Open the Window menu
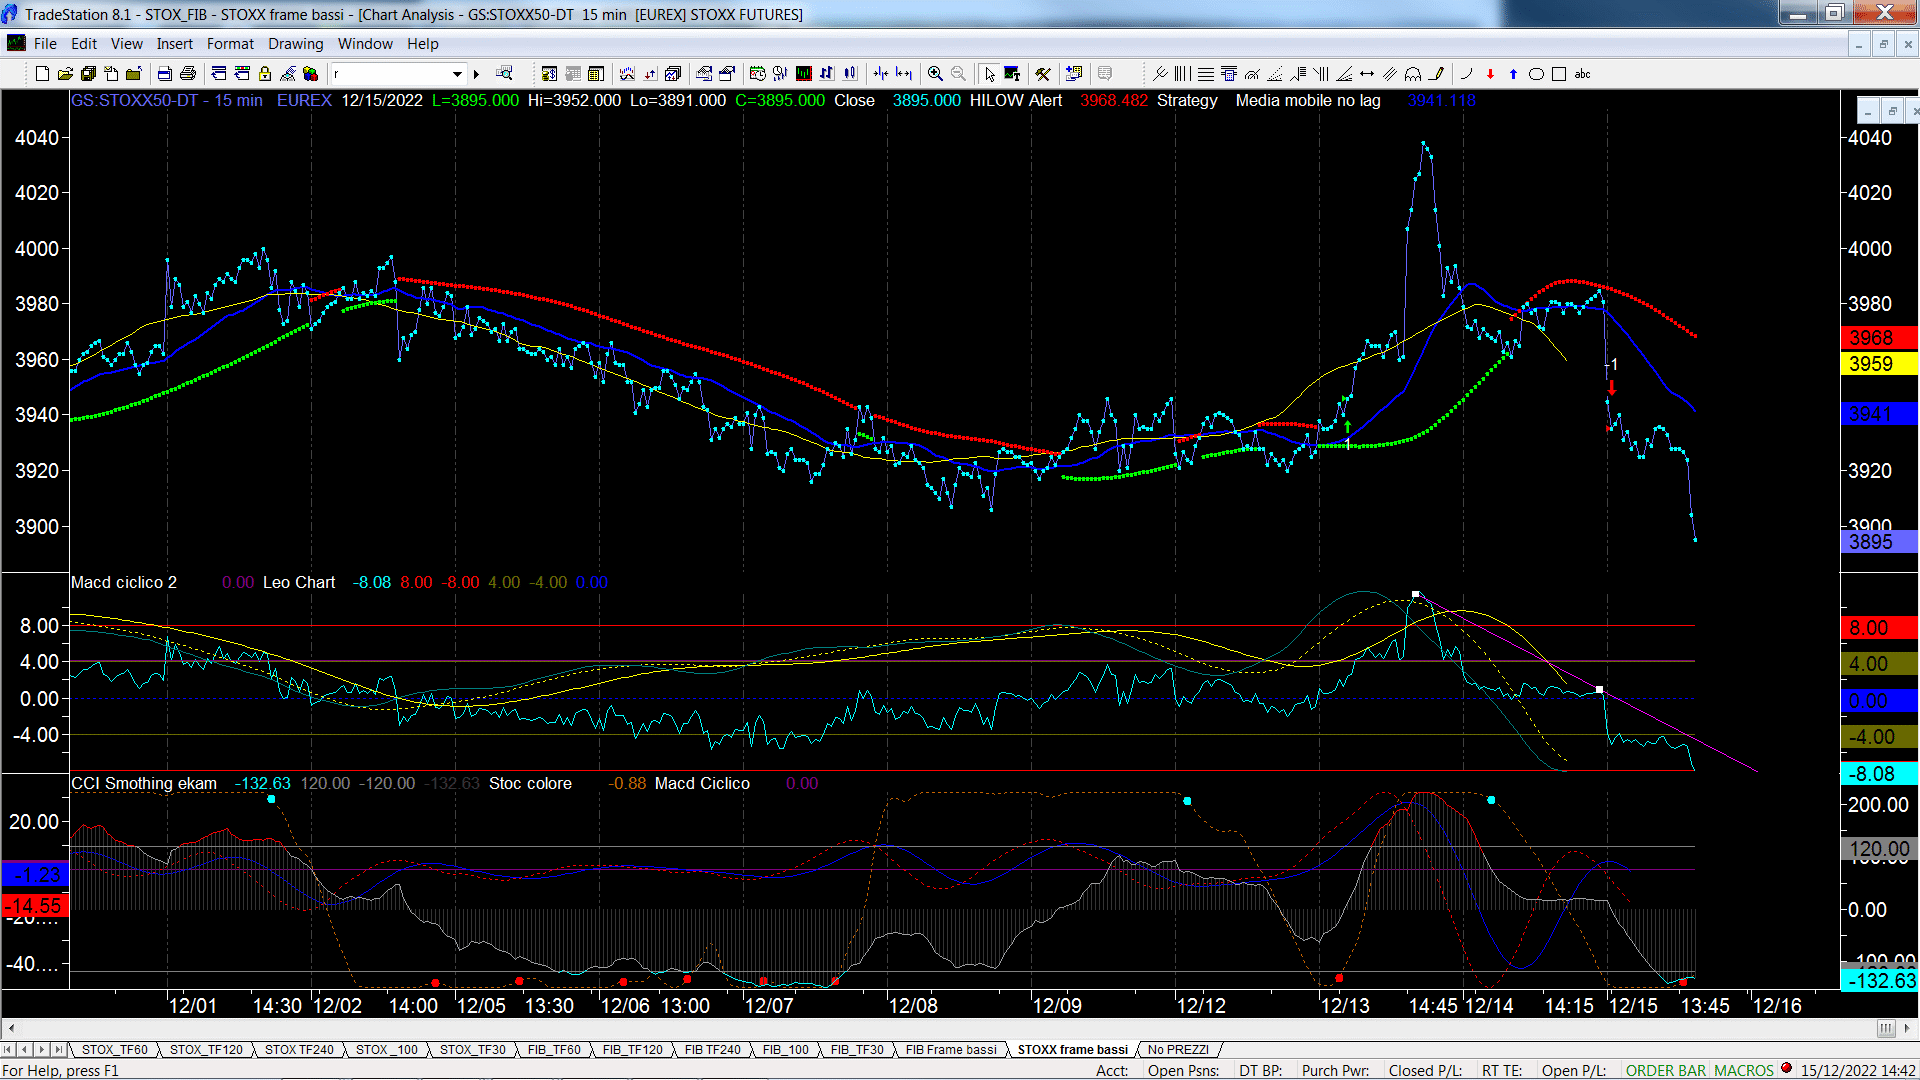The width and height of the screenshot is (1920, 1080). 365,44
